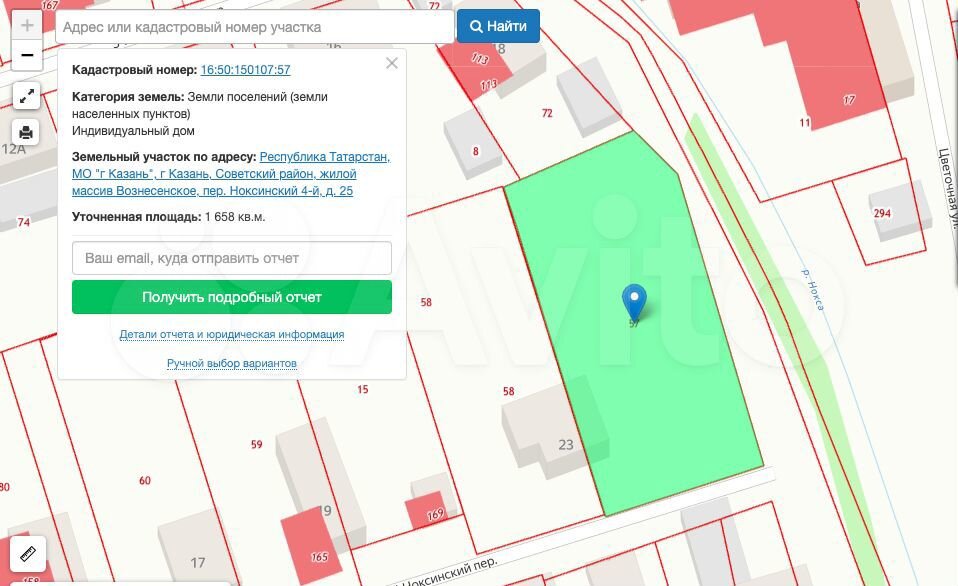The height and width of the screenshot is (586, 958).
Task: Click Ручной выбор вариантов link
Action: click(x=232, y=363)
